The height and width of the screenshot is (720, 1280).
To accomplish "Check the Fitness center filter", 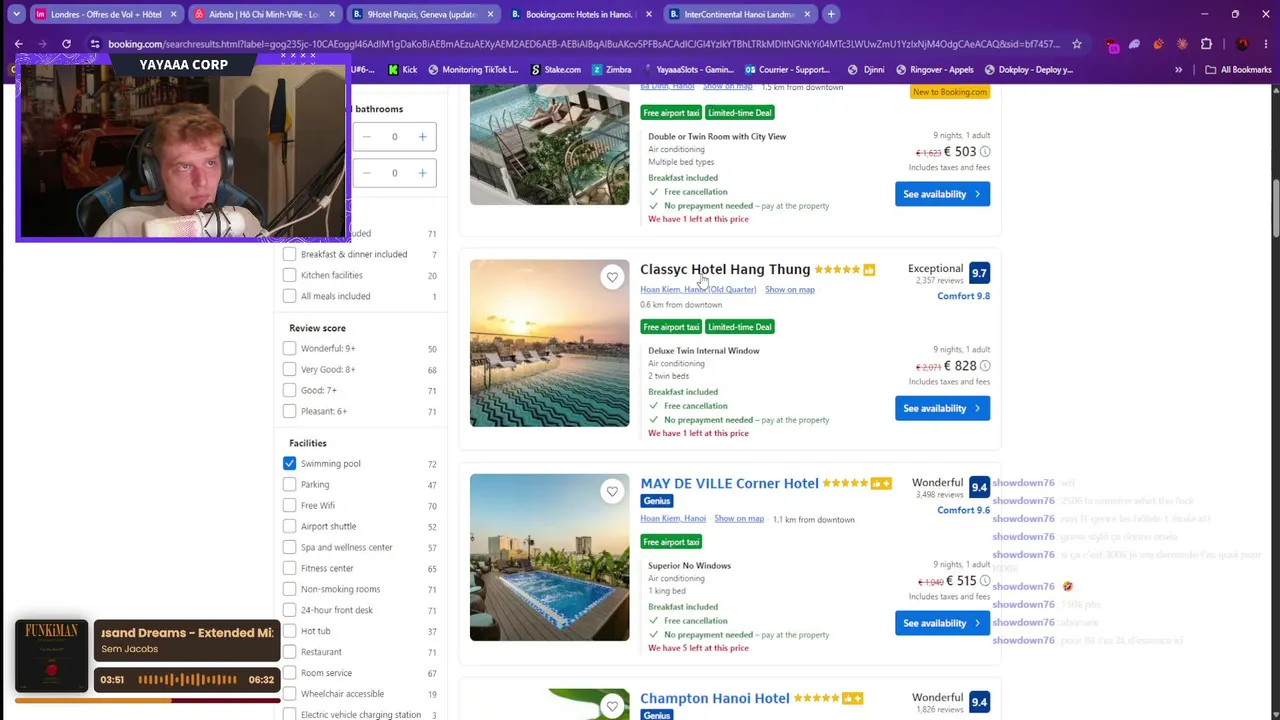I will pos(289,568).
